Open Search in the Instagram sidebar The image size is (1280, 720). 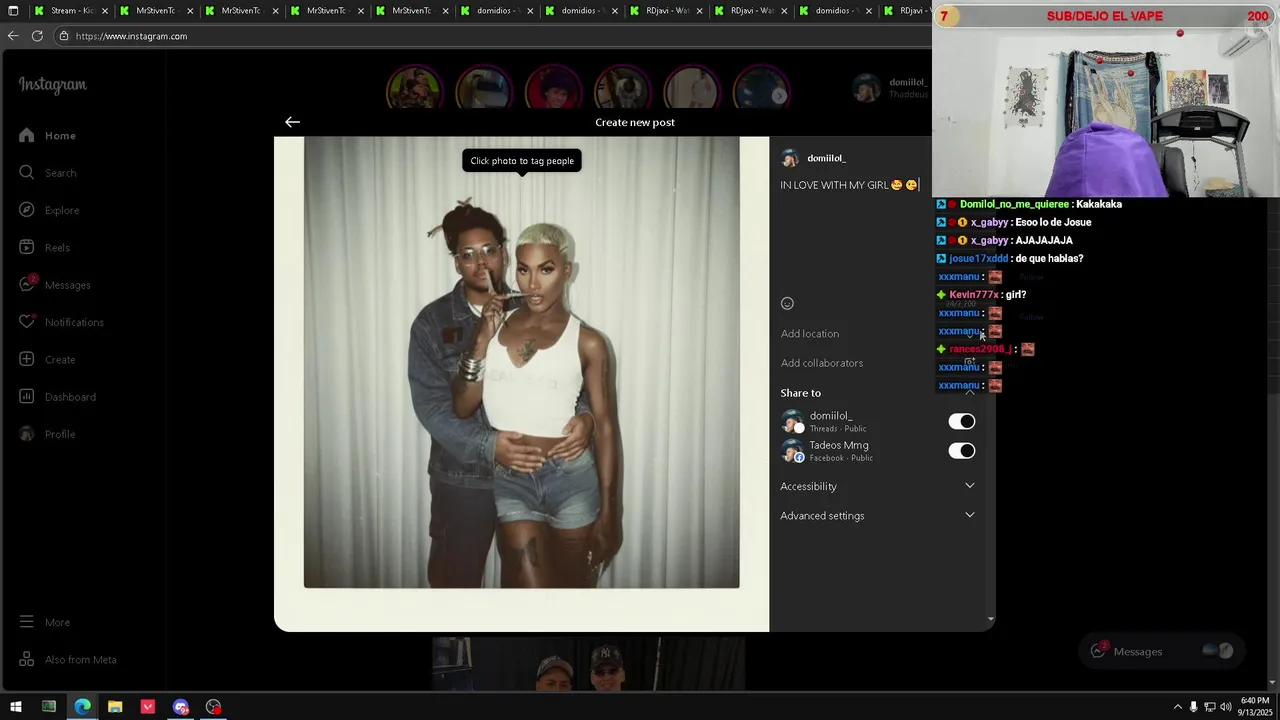coord(47,173)
